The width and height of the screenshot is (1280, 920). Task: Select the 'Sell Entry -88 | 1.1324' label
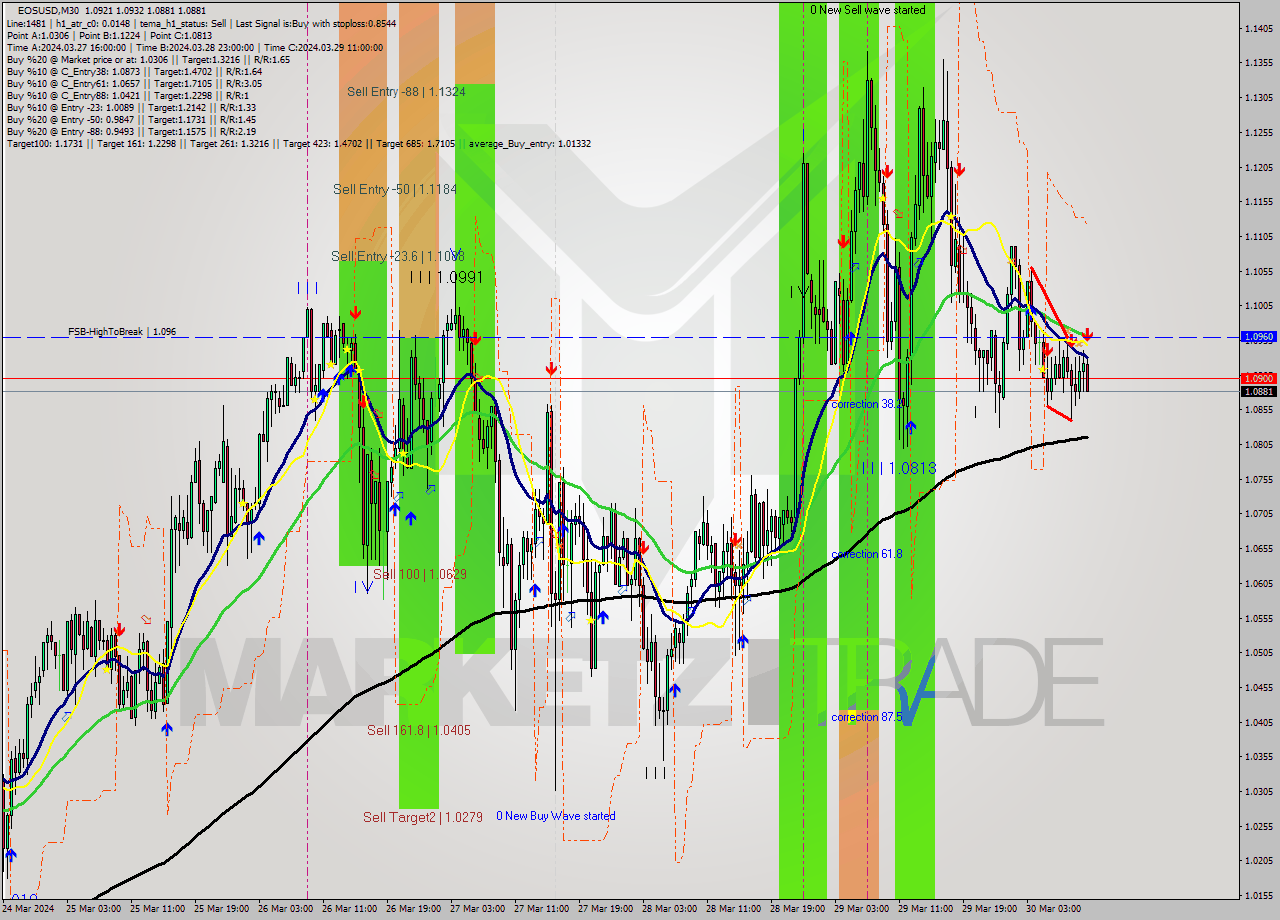tap(406, 91)
